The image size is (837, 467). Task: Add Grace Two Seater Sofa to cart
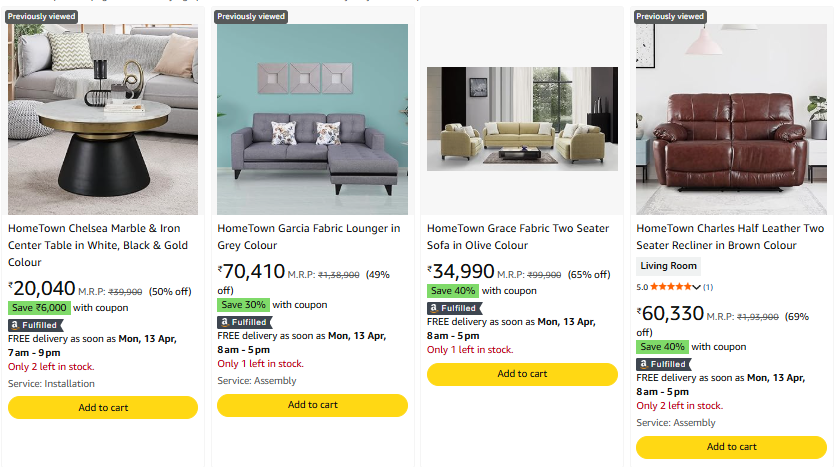pos(522,374)
